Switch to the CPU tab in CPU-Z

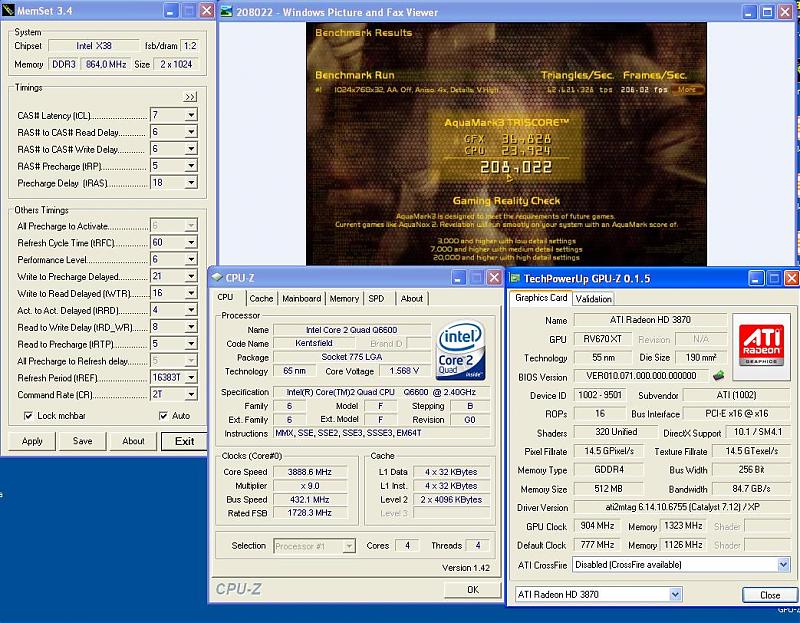[x=225, y=297]
